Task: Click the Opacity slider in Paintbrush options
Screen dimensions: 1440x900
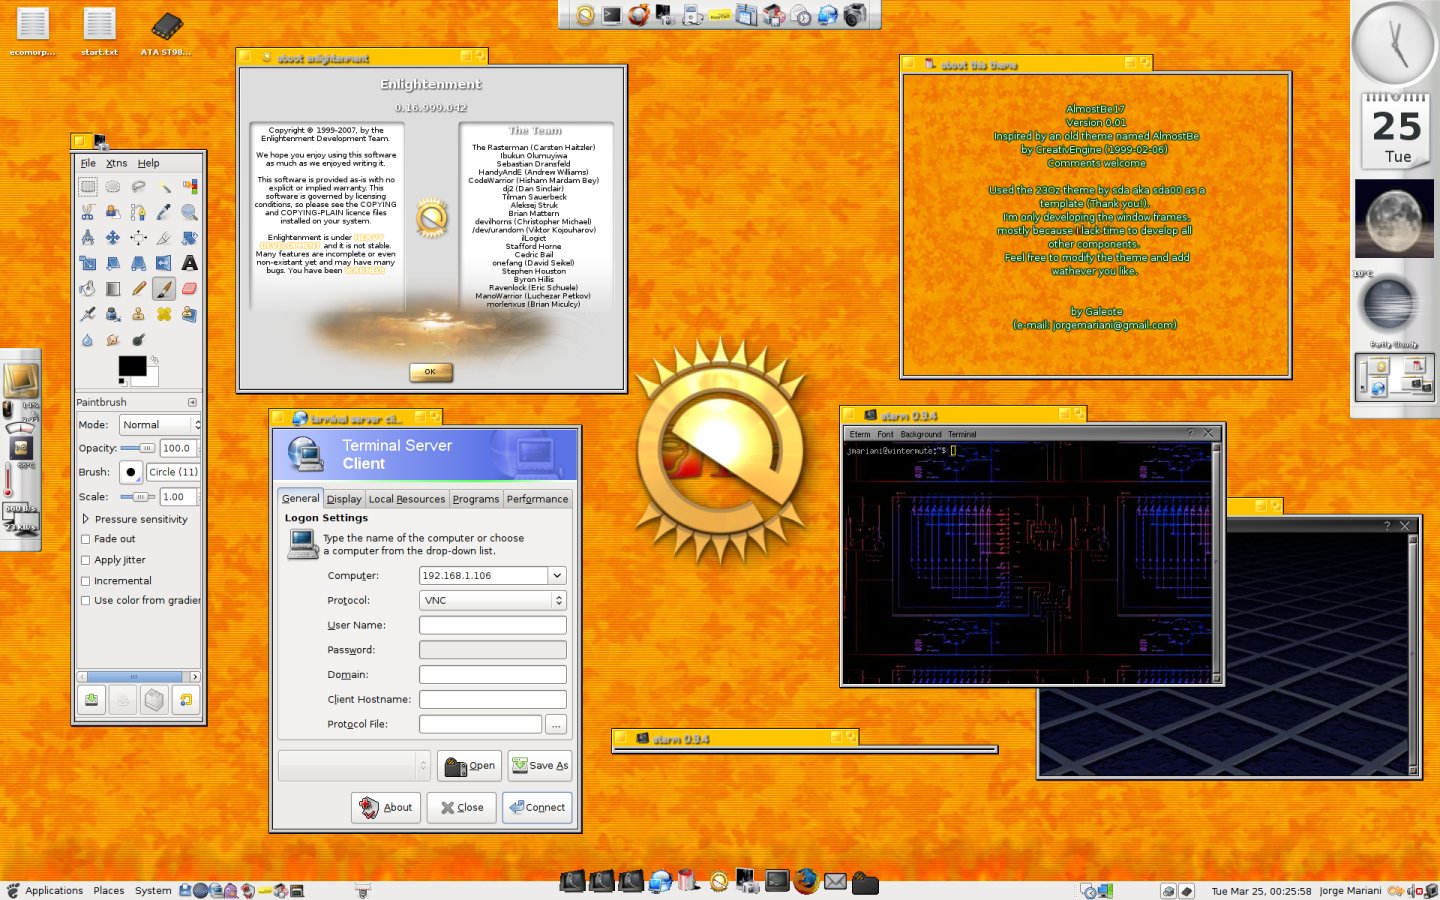Action: pos(138,448)
